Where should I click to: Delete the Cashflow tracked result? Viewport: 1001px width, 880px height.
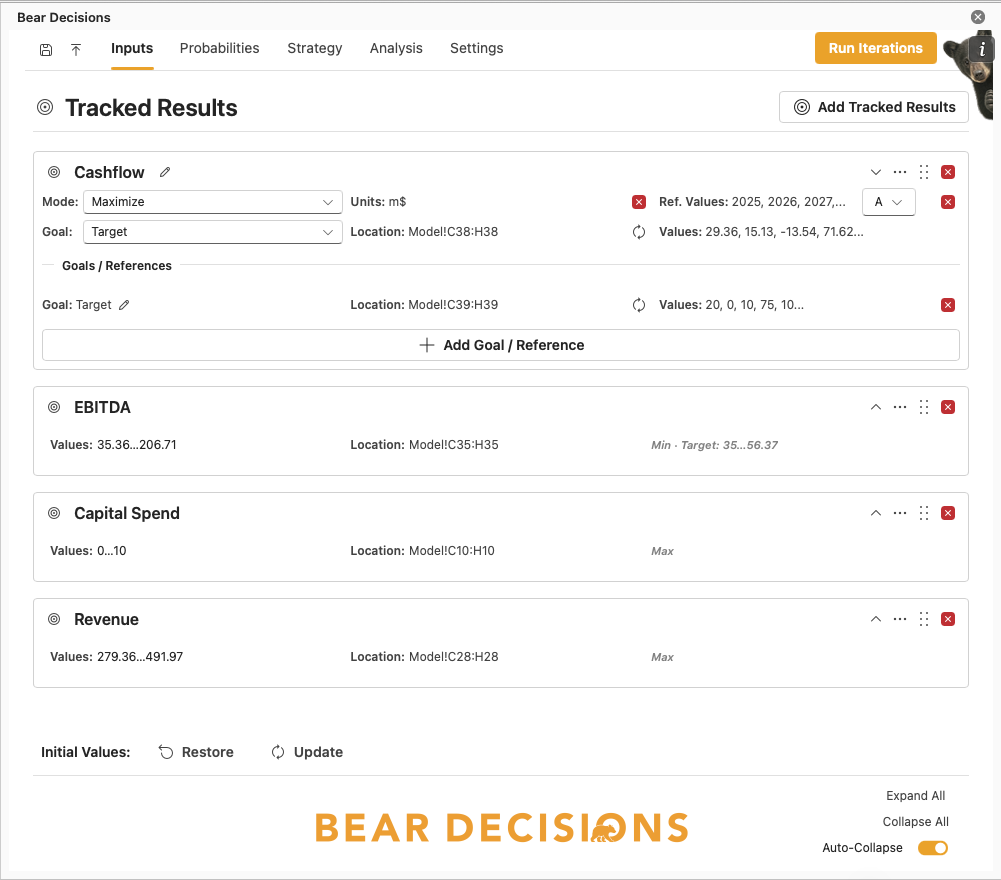(x=948, y=172)
